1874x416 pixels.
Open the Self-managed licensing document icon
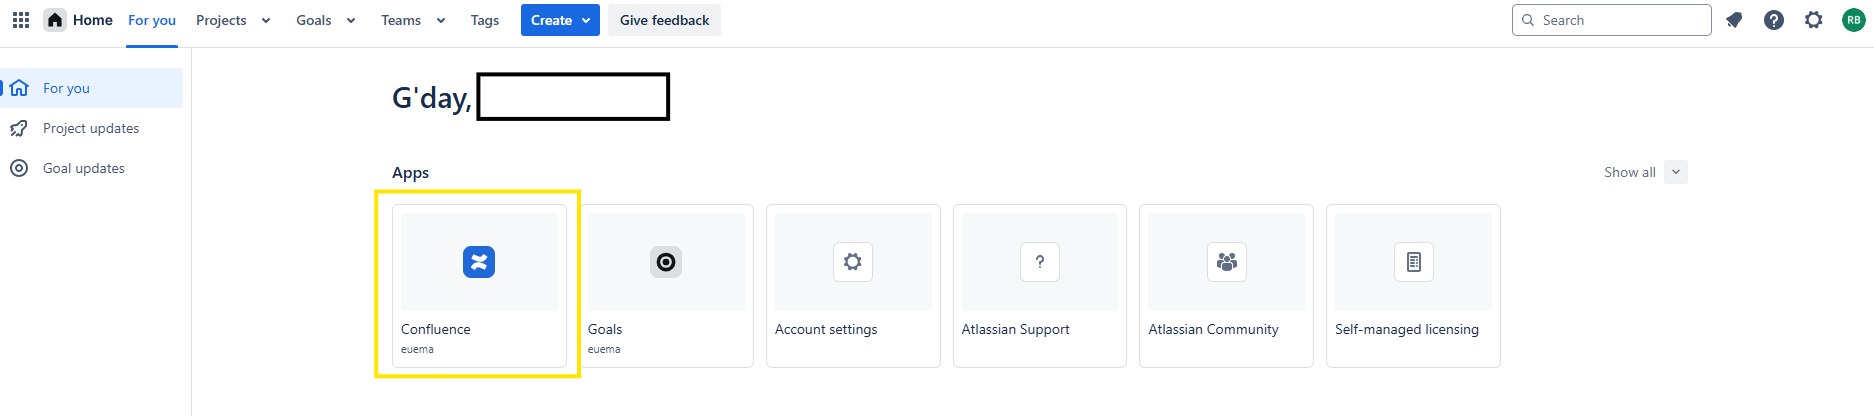pyautogui.click(x=1414, y=262)
